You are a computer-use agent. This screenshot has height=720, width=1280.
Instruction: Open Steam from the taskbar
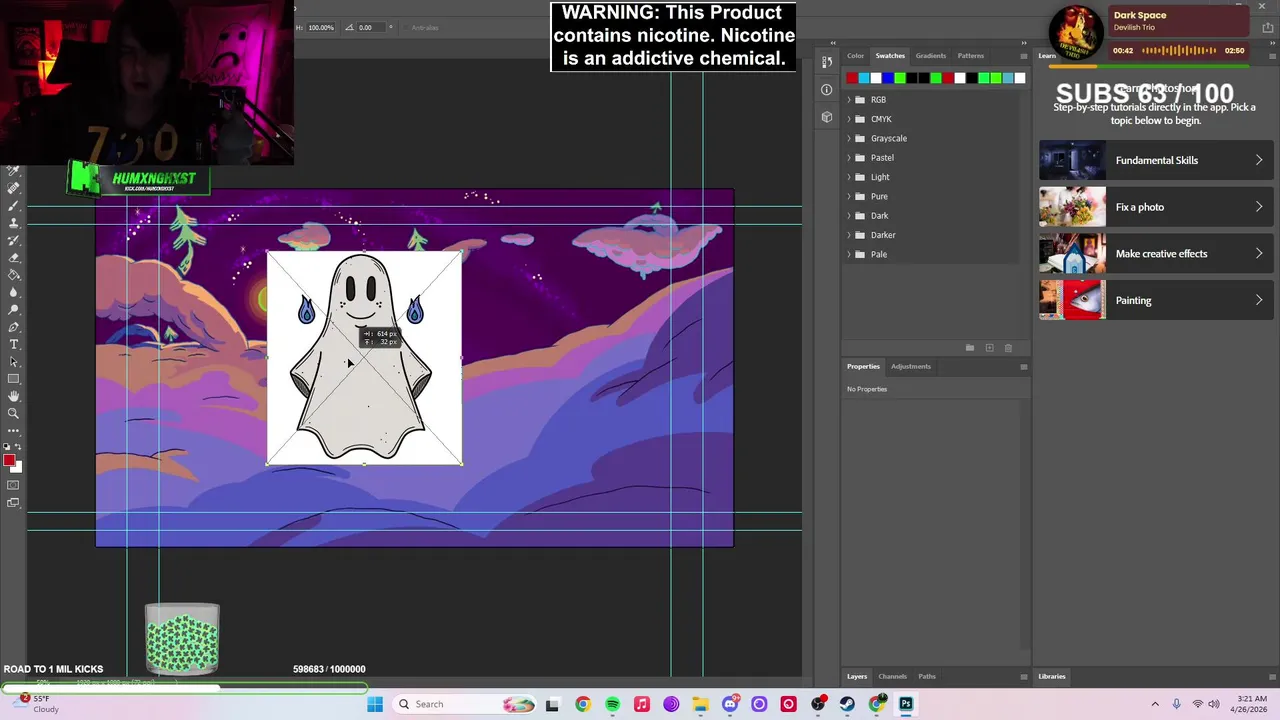coord(847,704)
